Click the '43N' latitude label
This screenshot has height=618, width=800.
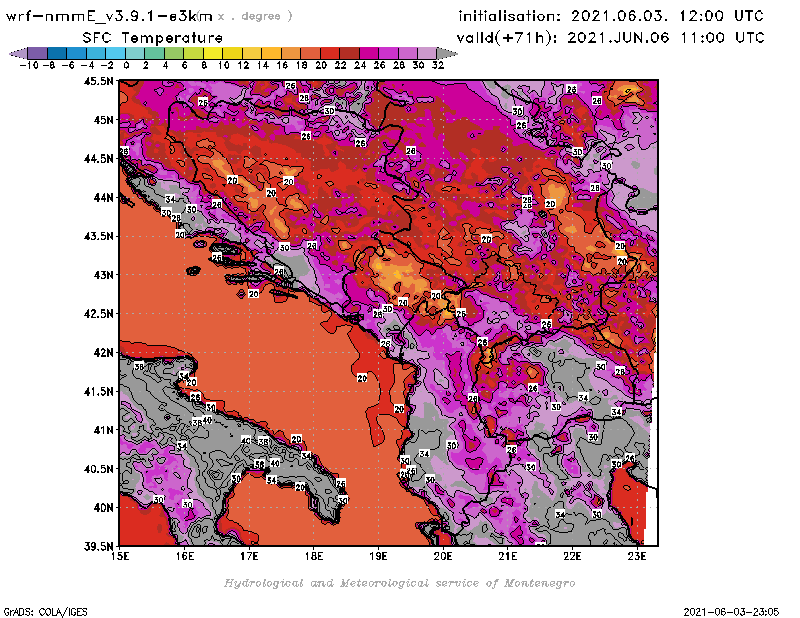[103, 275]
